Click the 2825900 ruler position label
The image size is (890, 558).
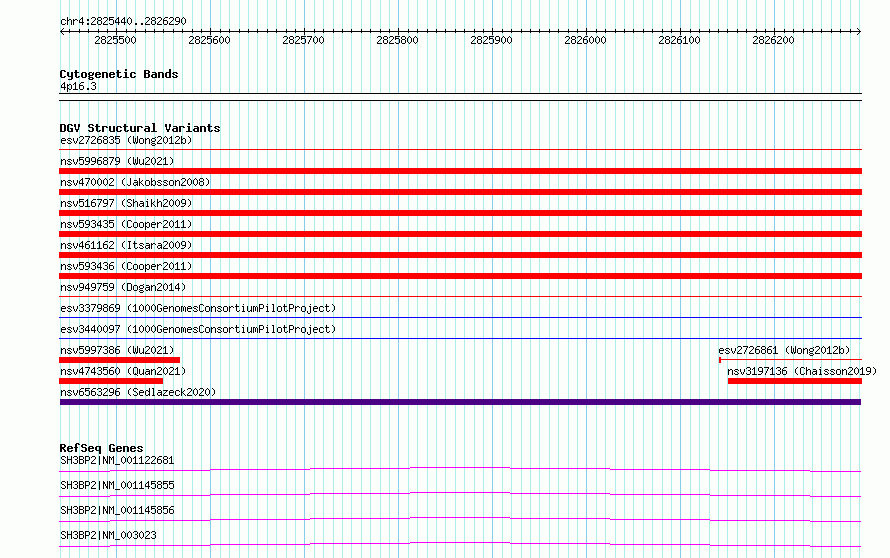pyautogui.click(x=491, y=40)
